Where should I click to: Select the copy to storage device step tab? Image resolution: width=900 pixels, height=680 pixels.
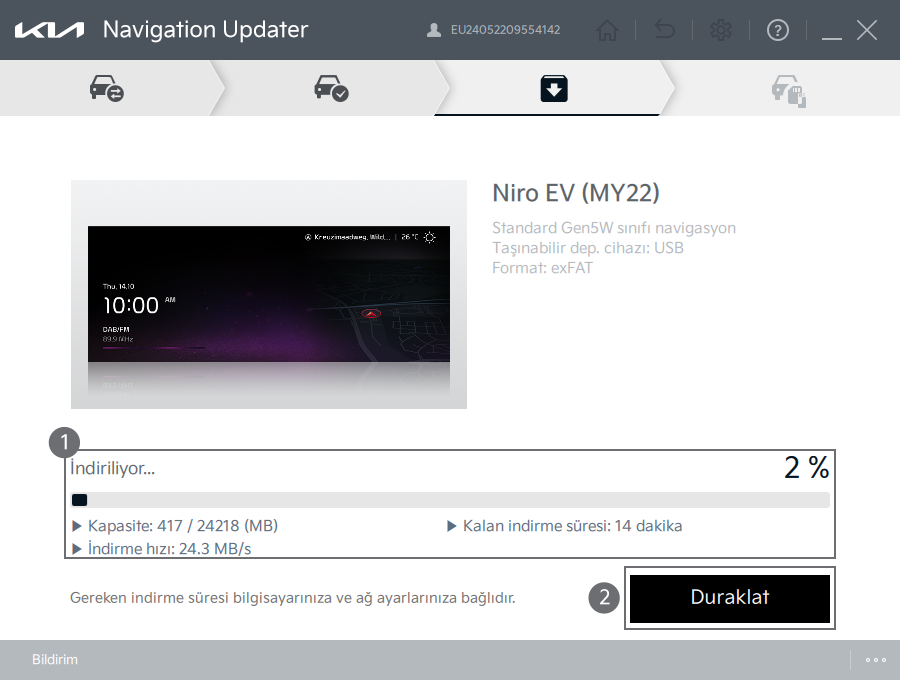tap(789, 90)
